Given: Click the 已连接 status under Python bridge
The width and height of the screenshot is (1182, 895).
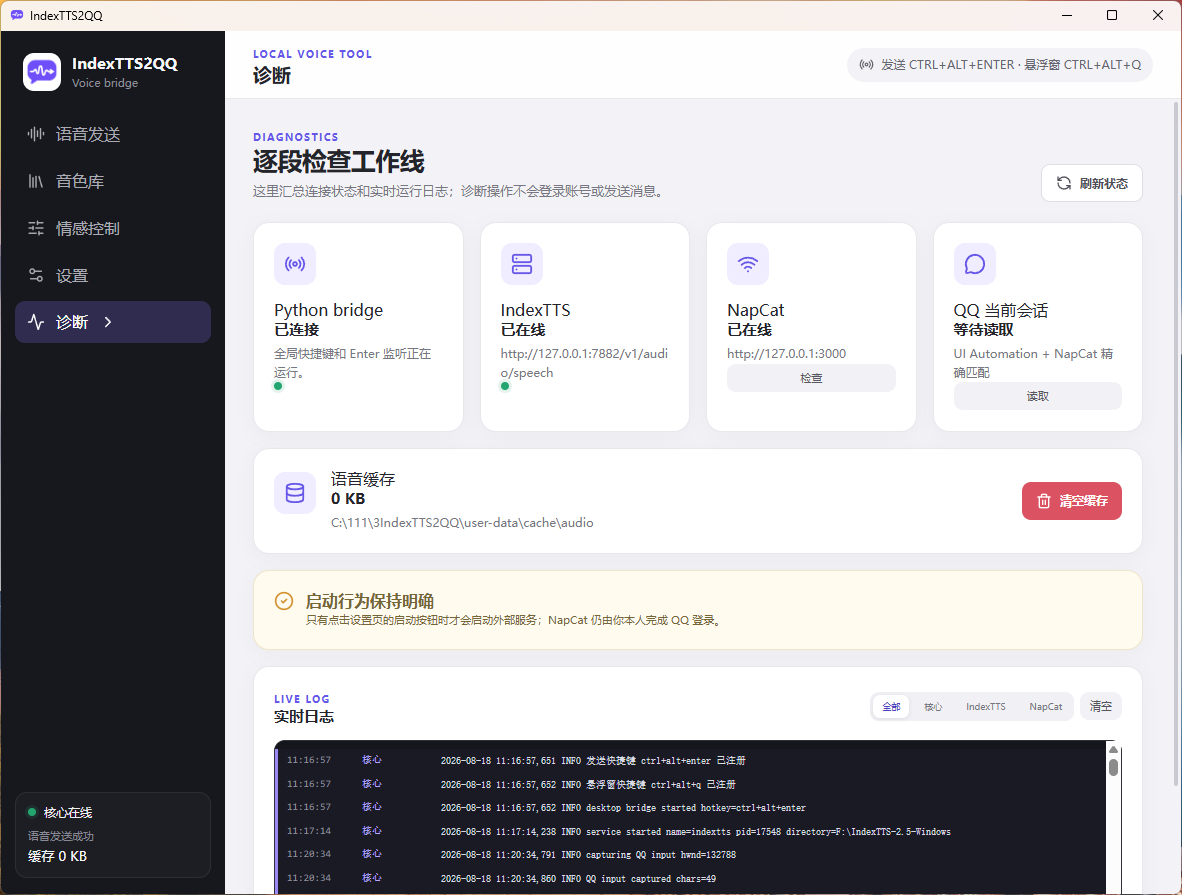Looking at the screenshot, I should [296, 329].
